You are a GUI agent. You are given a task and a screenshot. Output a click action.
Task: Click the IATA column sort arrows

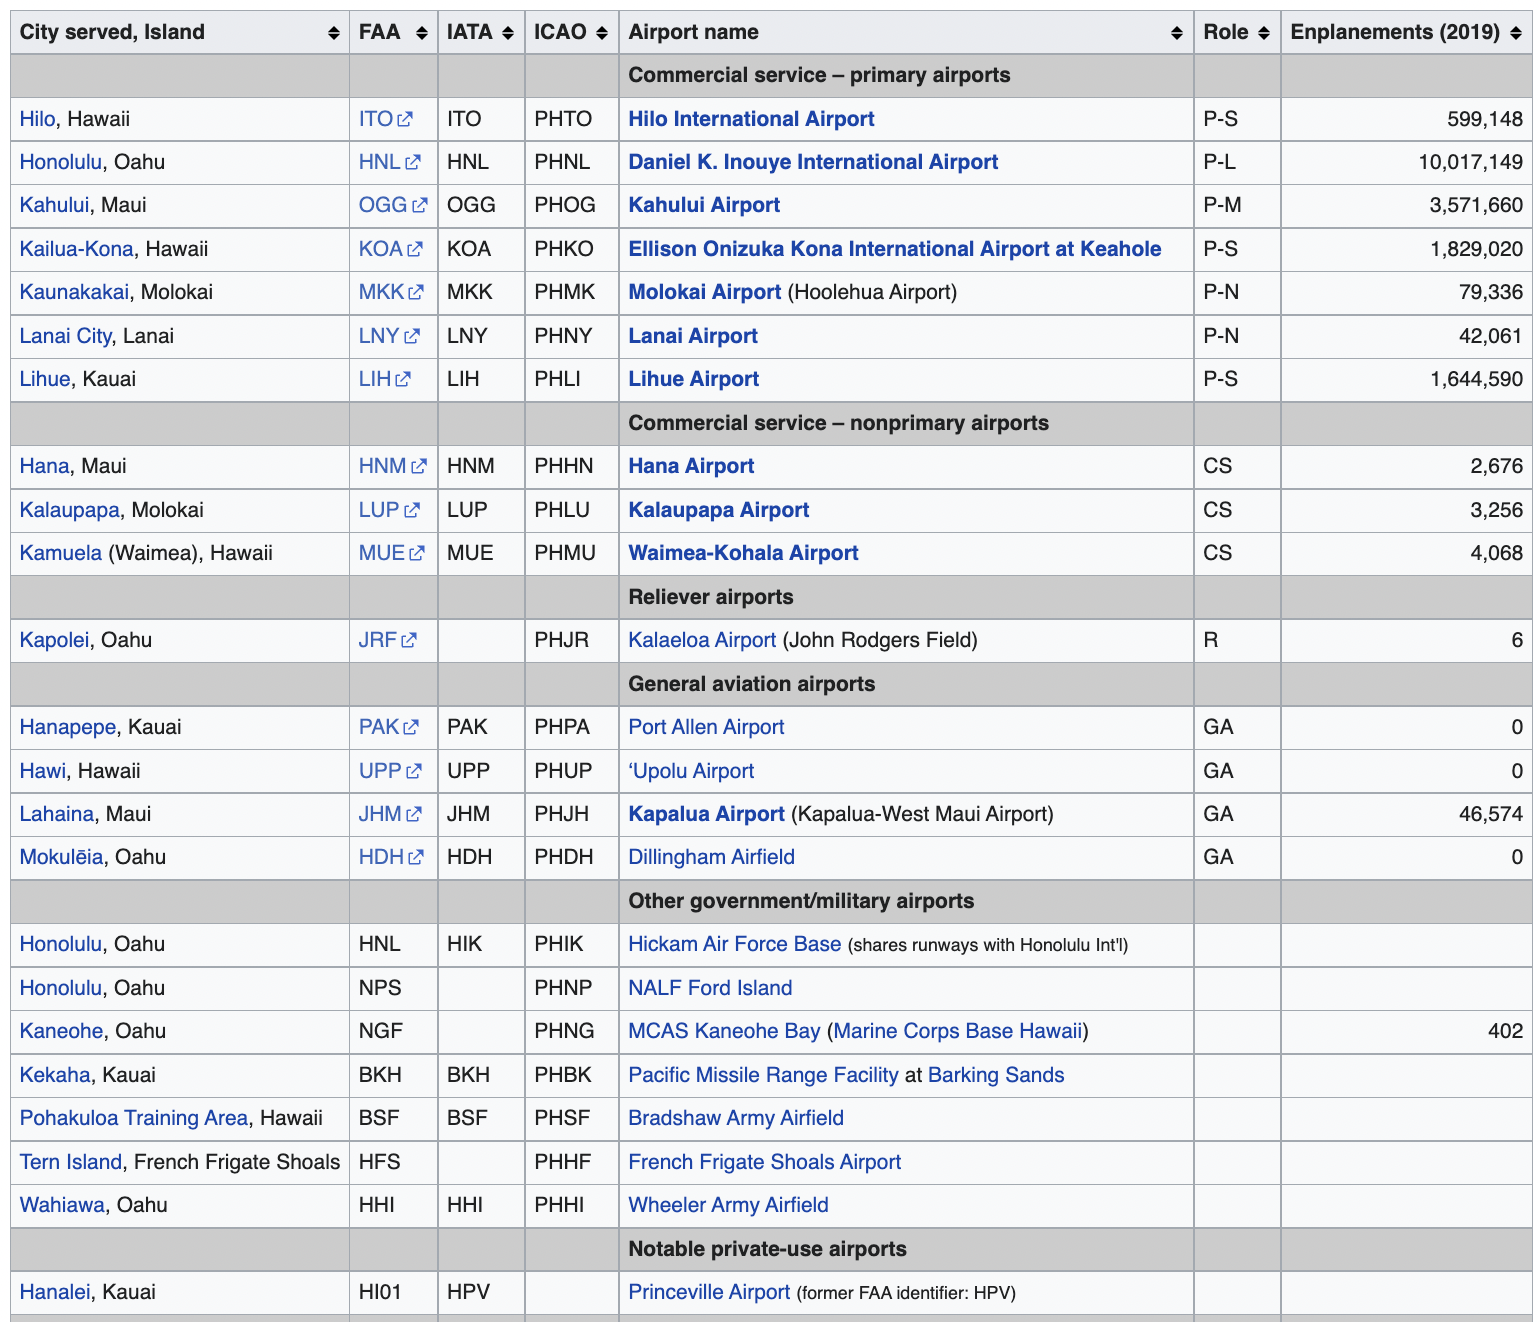508,33
